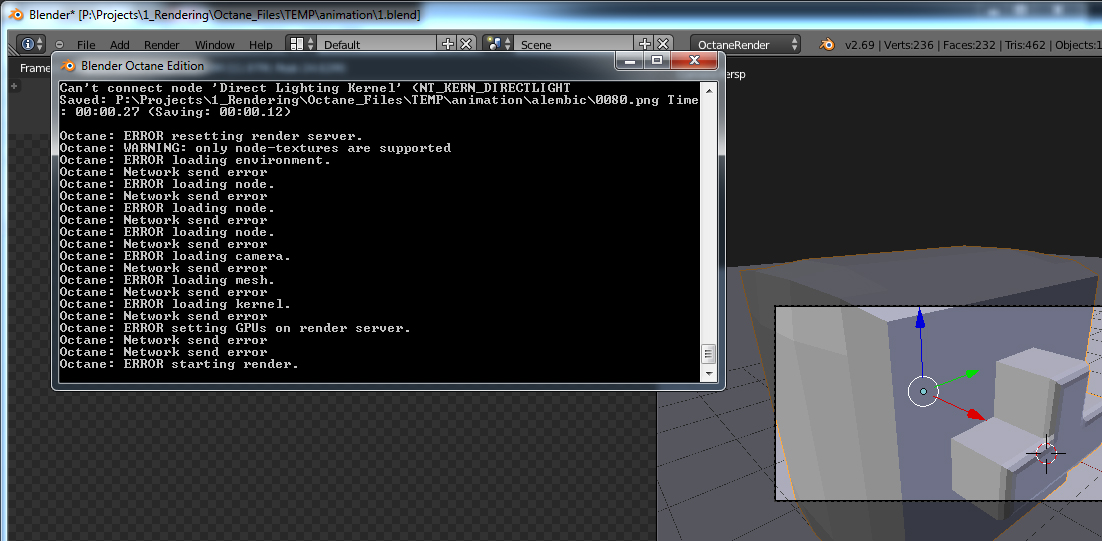
Task: Click the 'v2.69' version text
Action: (860, 44)
